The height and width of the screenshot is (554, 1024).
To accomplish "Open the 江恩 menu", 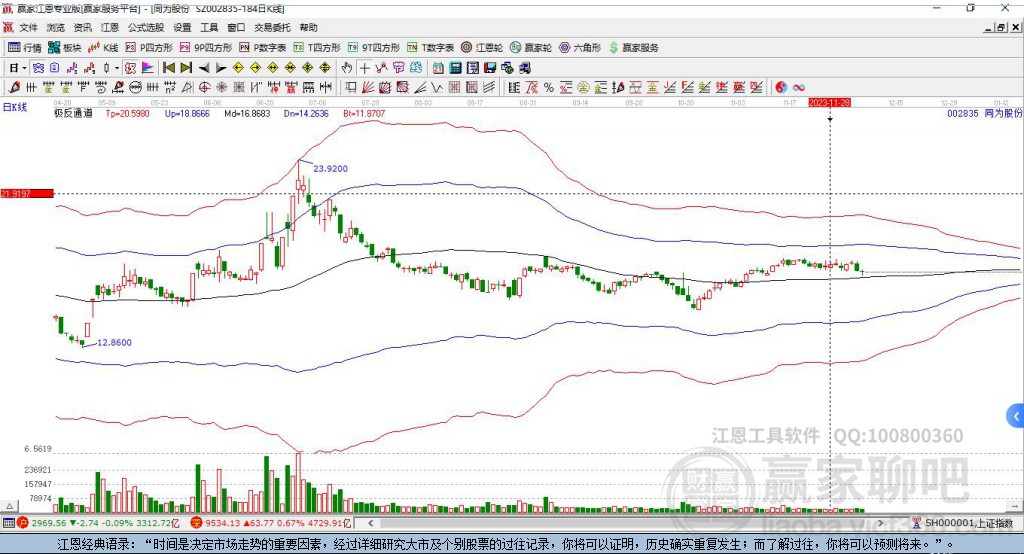I will pos(110,27).
